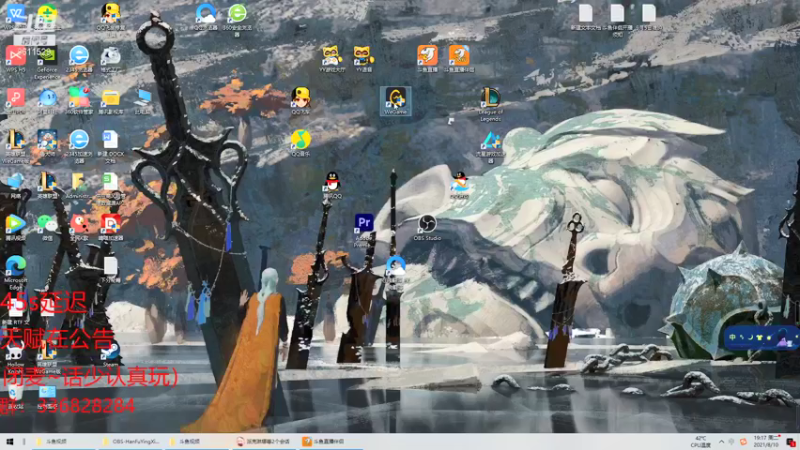
Task: Open the WeGame desktop shortcut
Action: tap(395, 101)
